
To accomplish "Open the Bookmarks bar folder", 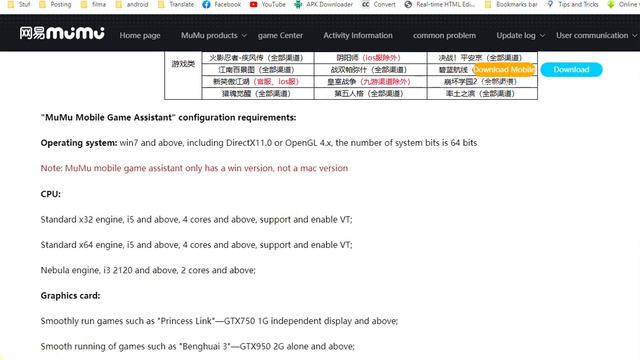I will [x=511, y=4].
